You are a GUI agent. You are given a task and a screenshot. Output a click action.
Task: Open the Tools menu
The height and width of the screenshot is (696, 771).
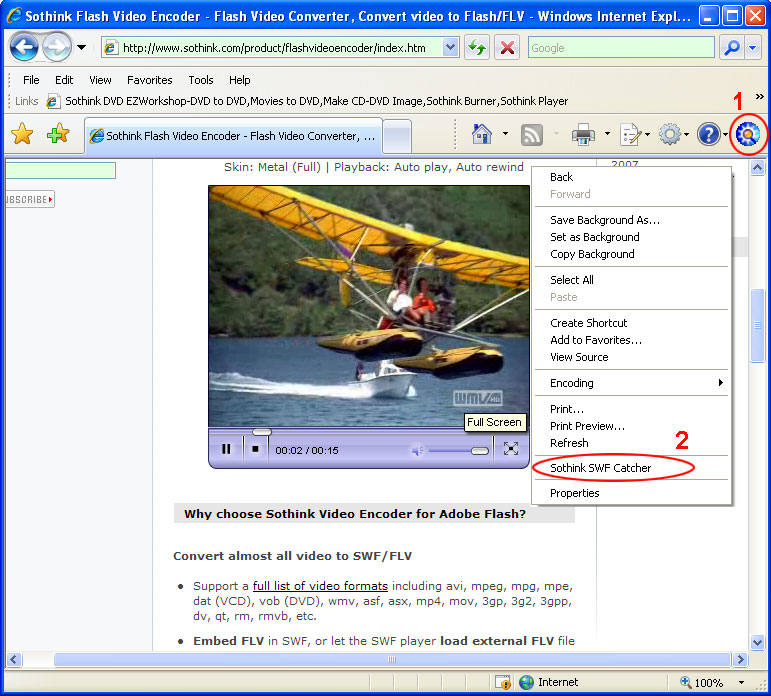201,80
